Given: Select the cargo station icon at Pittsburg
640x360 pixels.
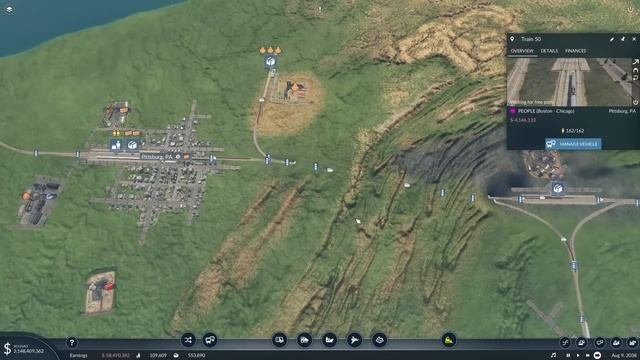Looking at the screenshot, I should click(x=132, y=144).
